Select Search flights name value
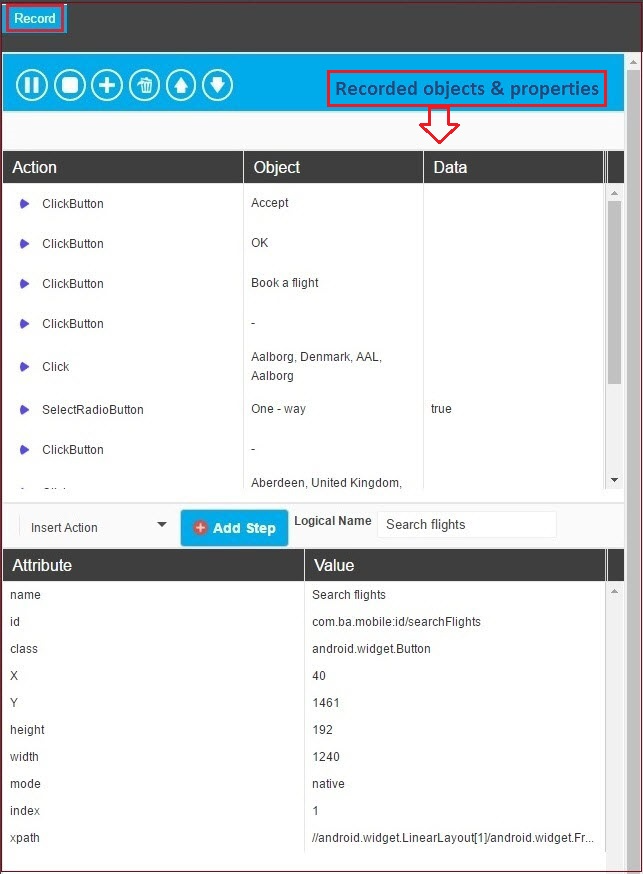 (x=349, y=595)
